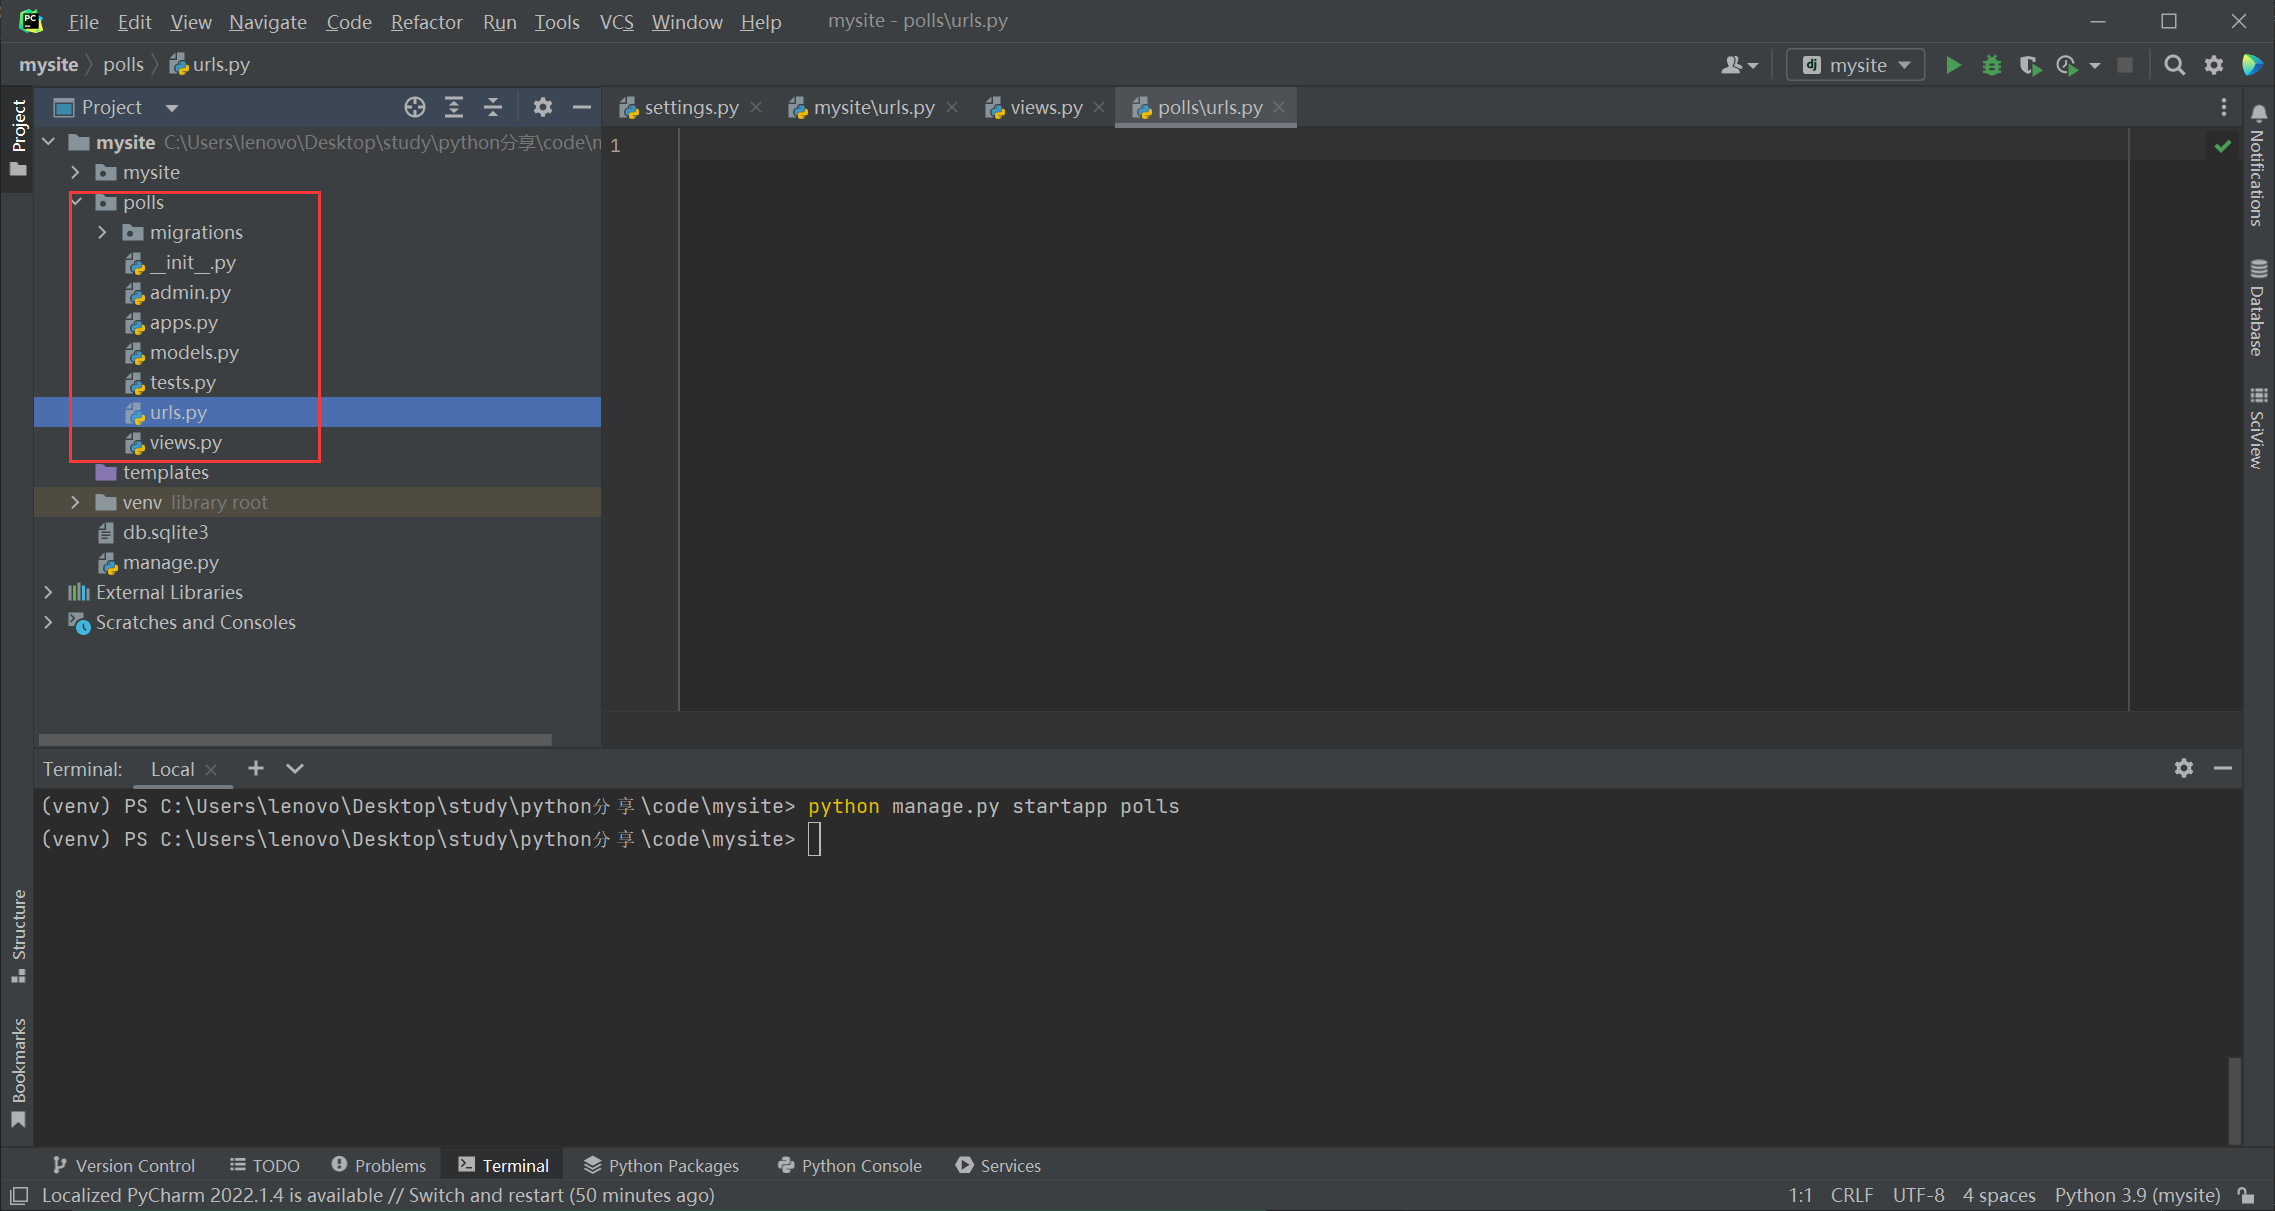2275x1211 pixels.
Task: Expand all in Project panel
Action: tap(454, 107)
